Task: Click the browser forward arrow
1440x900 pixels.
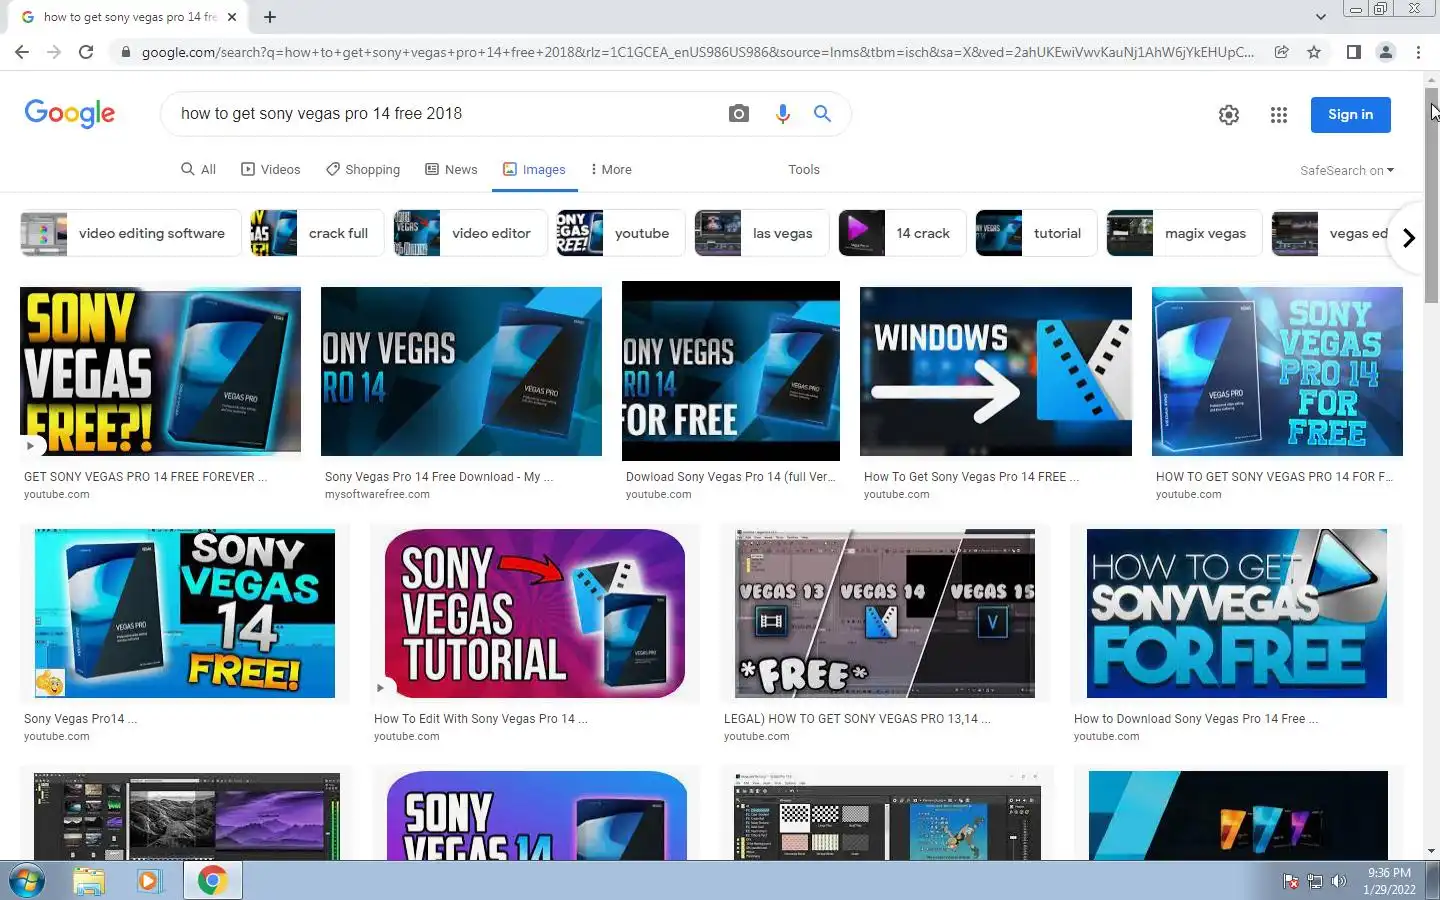Action: (54, 52)
